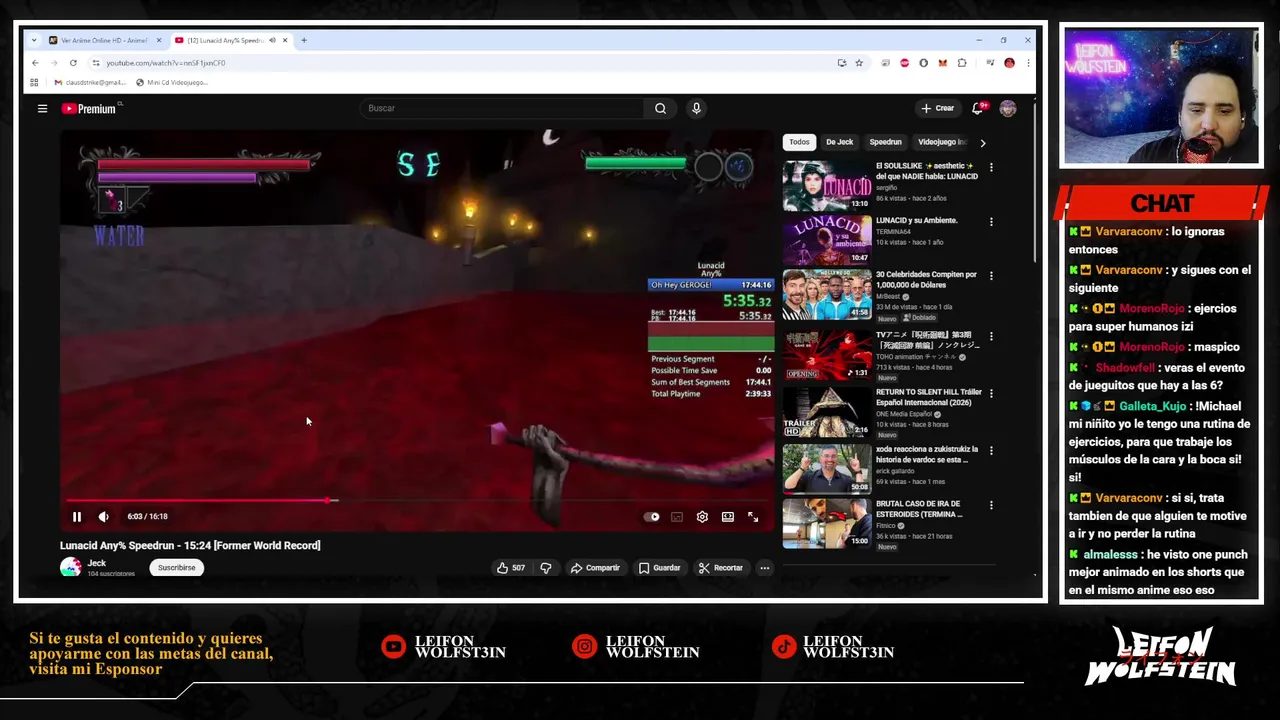The height and width of the screenshot is (720, 1280).
Task: Pause the Lunacid speedrun video
Action: [x=76, y=517]
